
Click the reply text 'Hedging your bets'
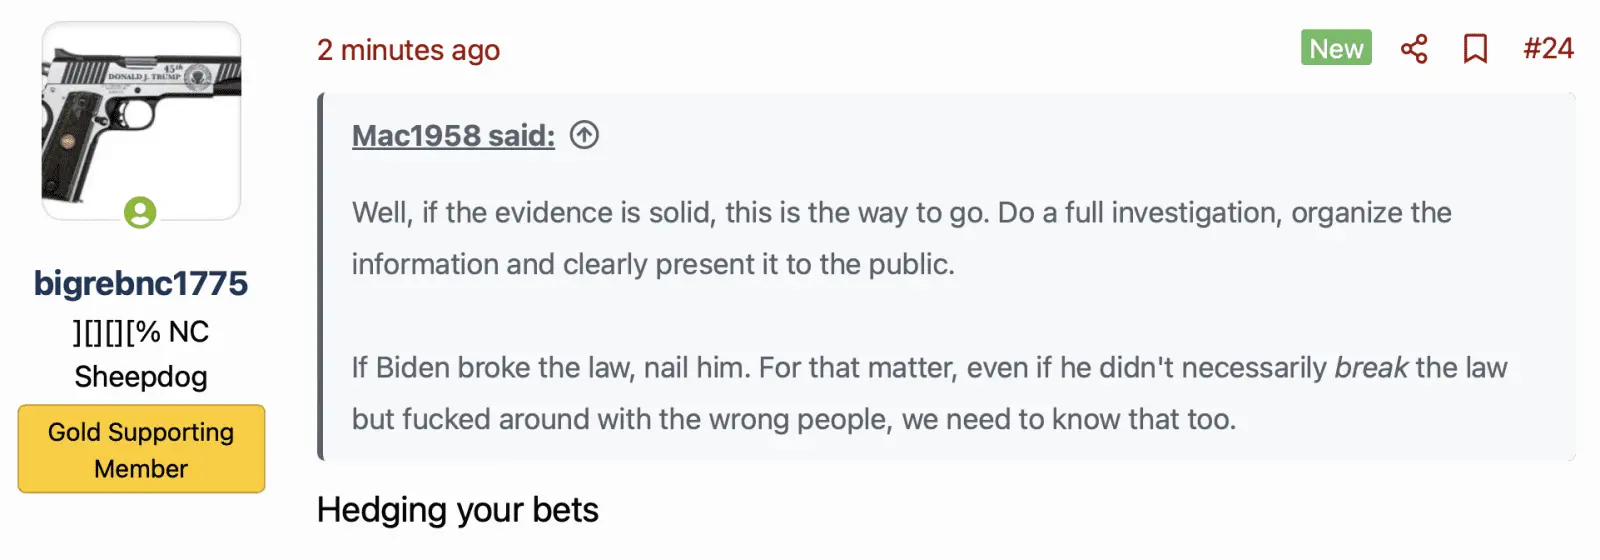457,510
